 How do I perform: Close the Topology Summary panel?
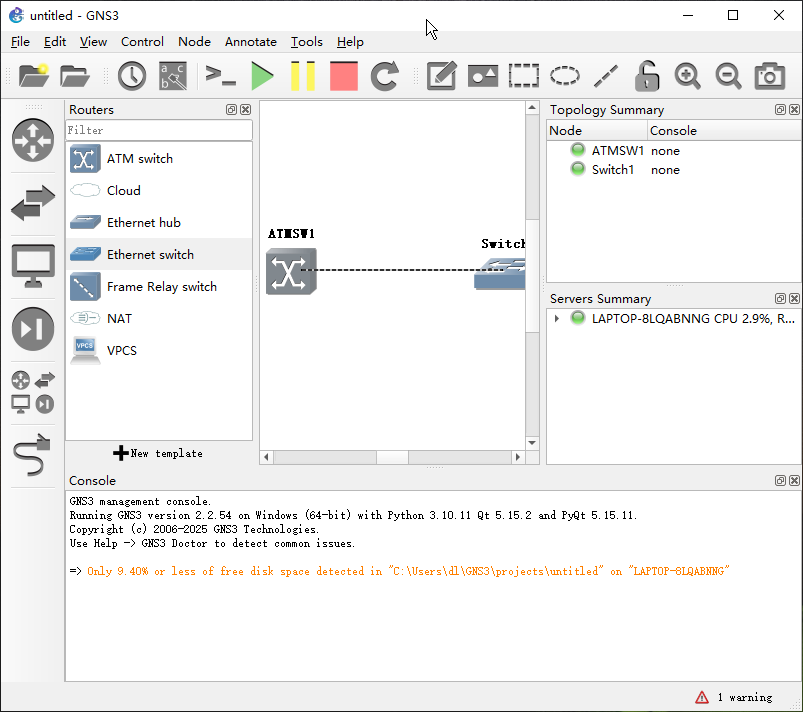click(x=794, y=110)
